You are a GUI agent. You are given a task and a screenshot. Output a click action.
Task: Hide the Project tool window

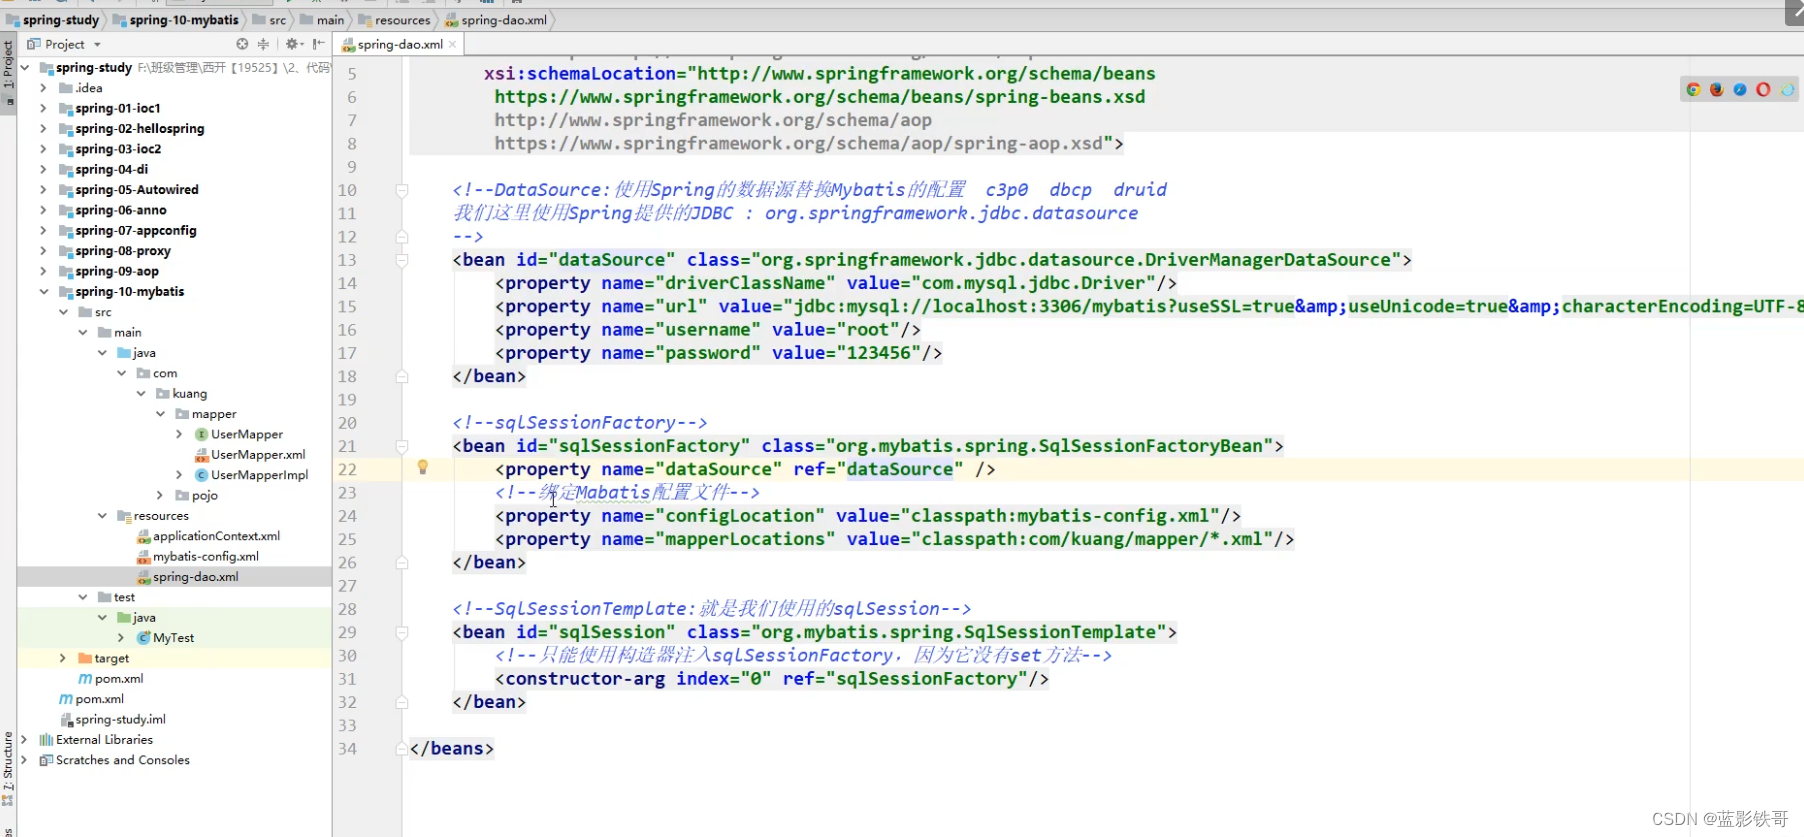pos(318,44)
